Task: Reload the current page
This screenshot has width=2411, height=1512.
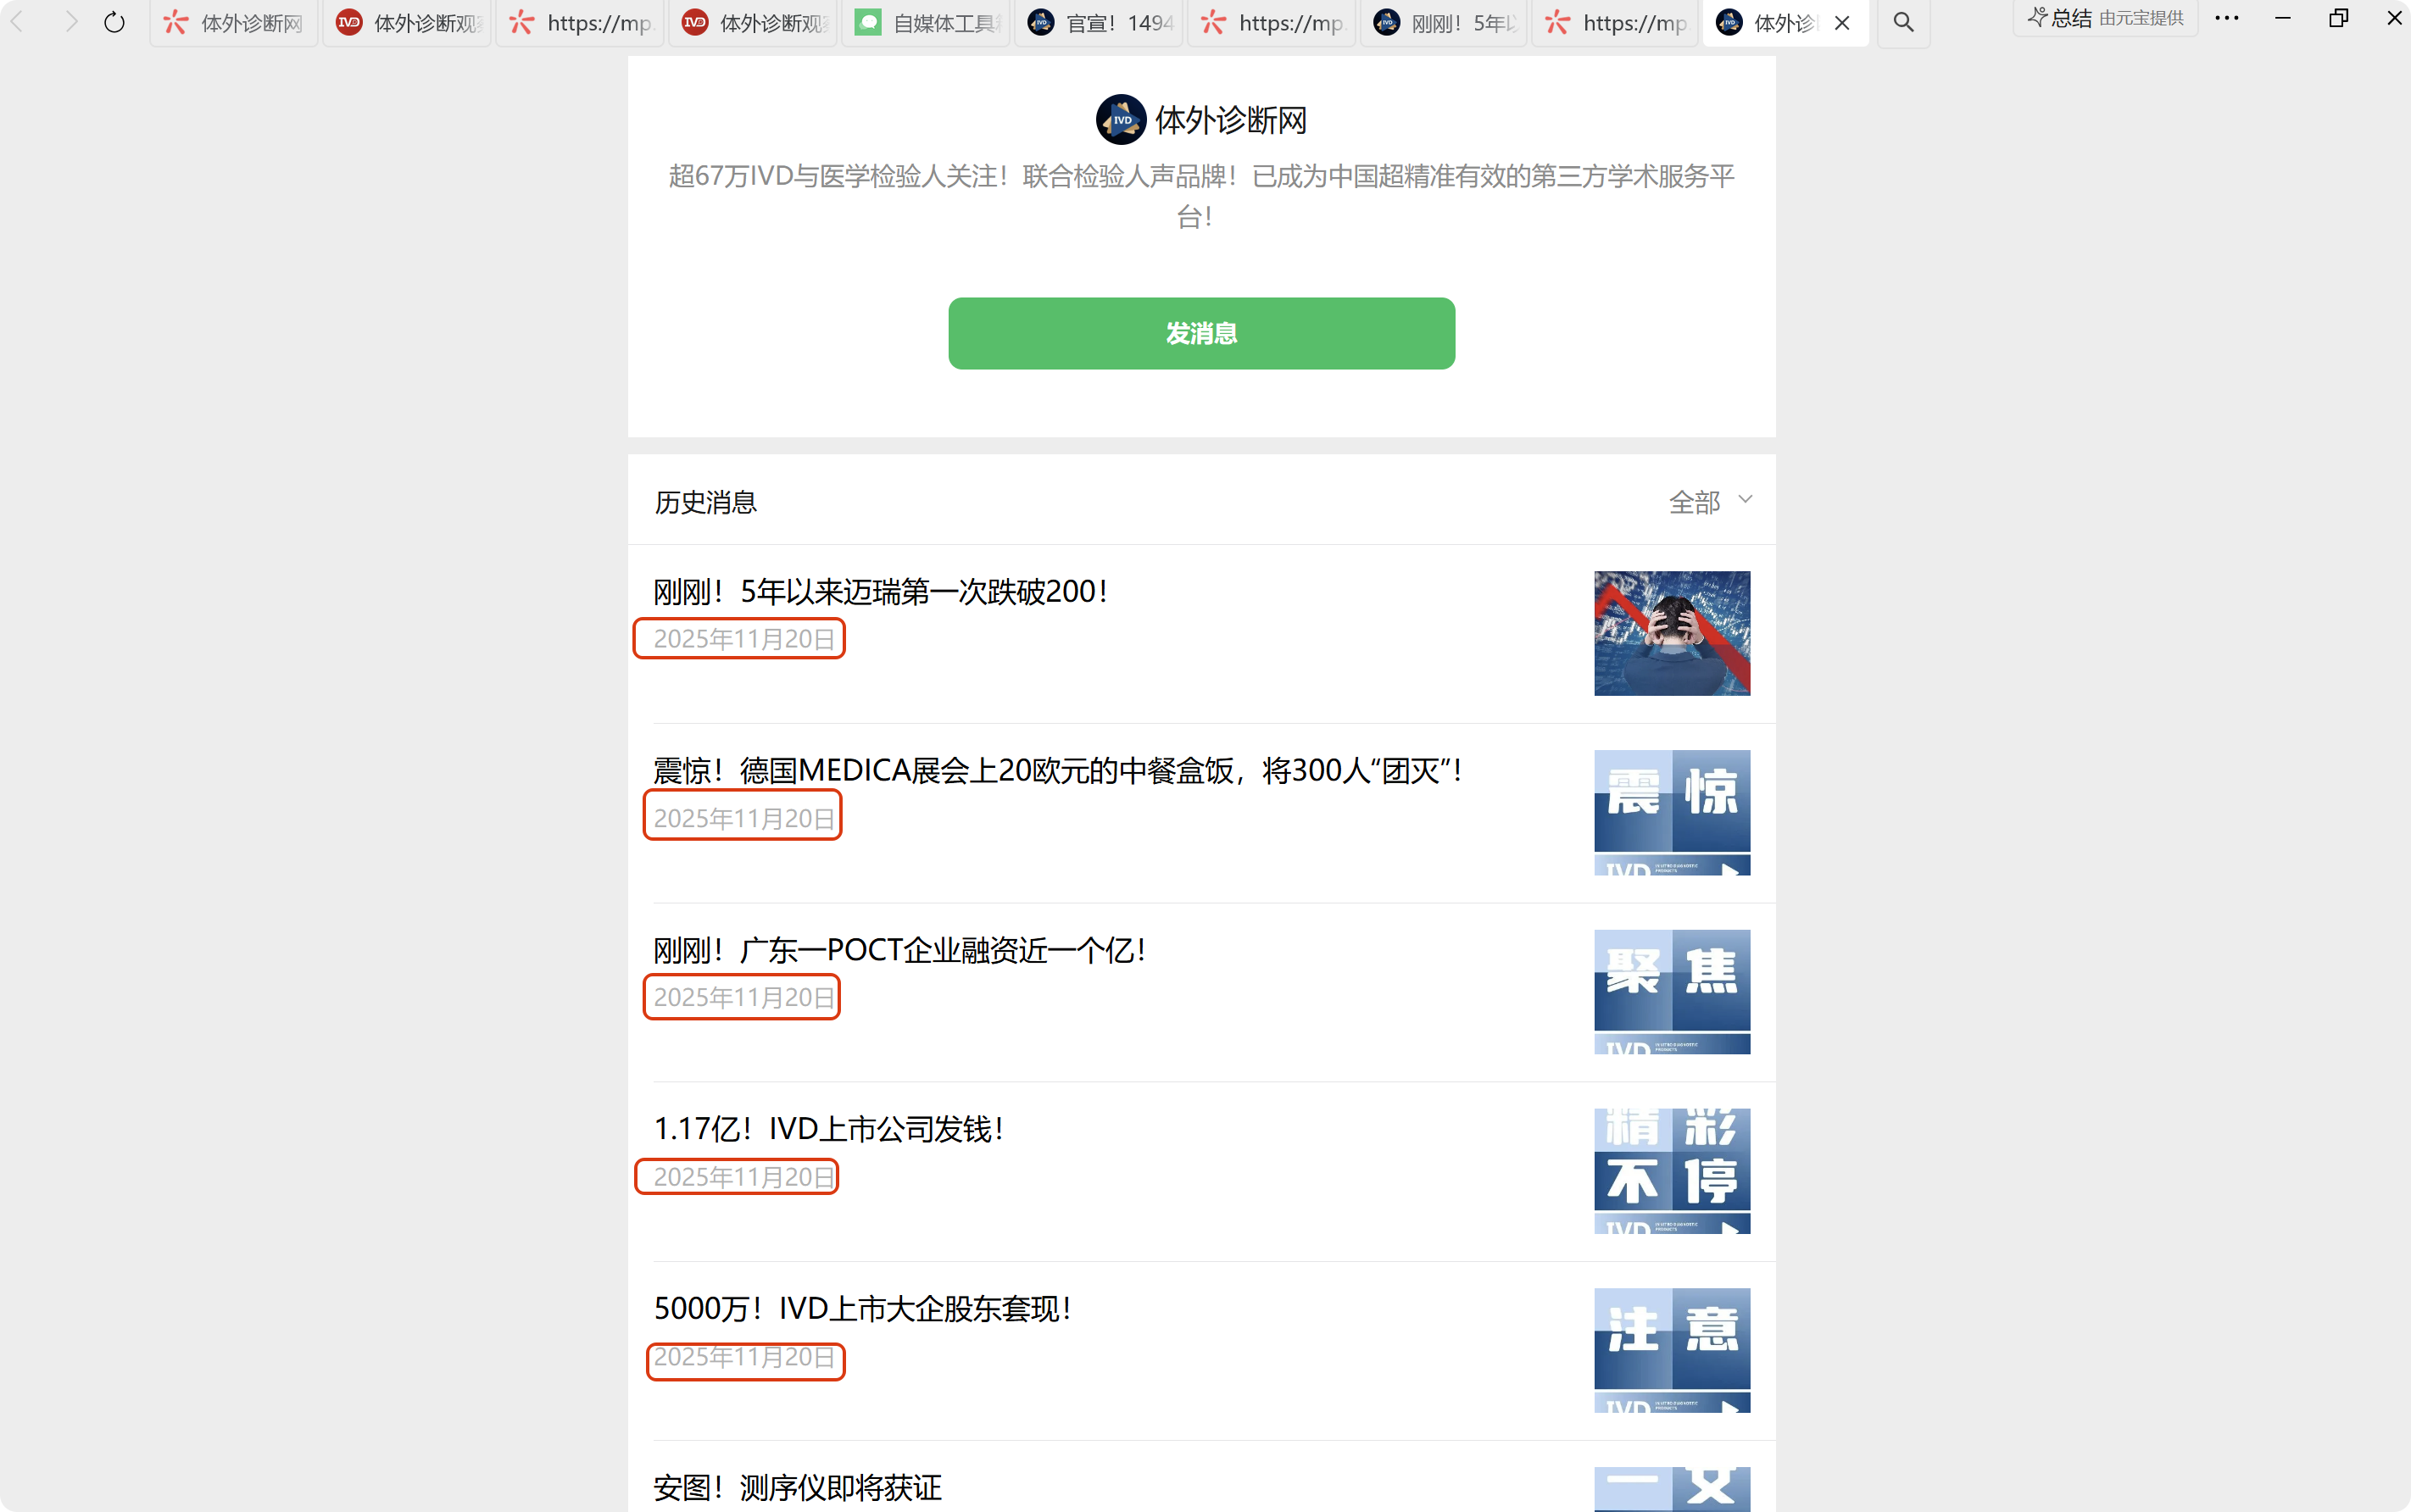Action: (115, 21)
